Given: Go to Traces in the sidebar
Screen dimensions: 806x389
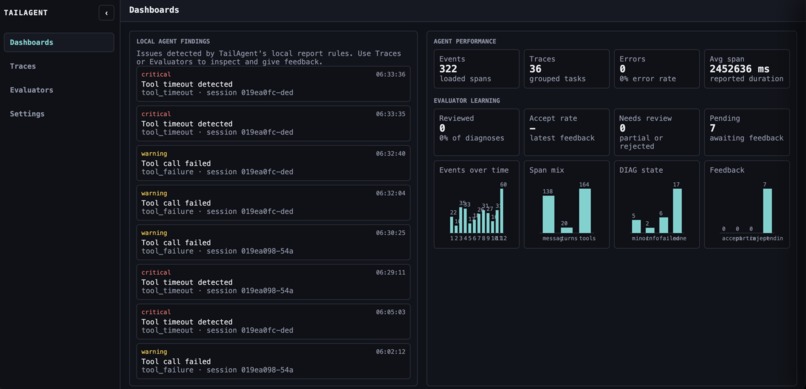Looking at the screenshot, I should (x=59, y=66).
